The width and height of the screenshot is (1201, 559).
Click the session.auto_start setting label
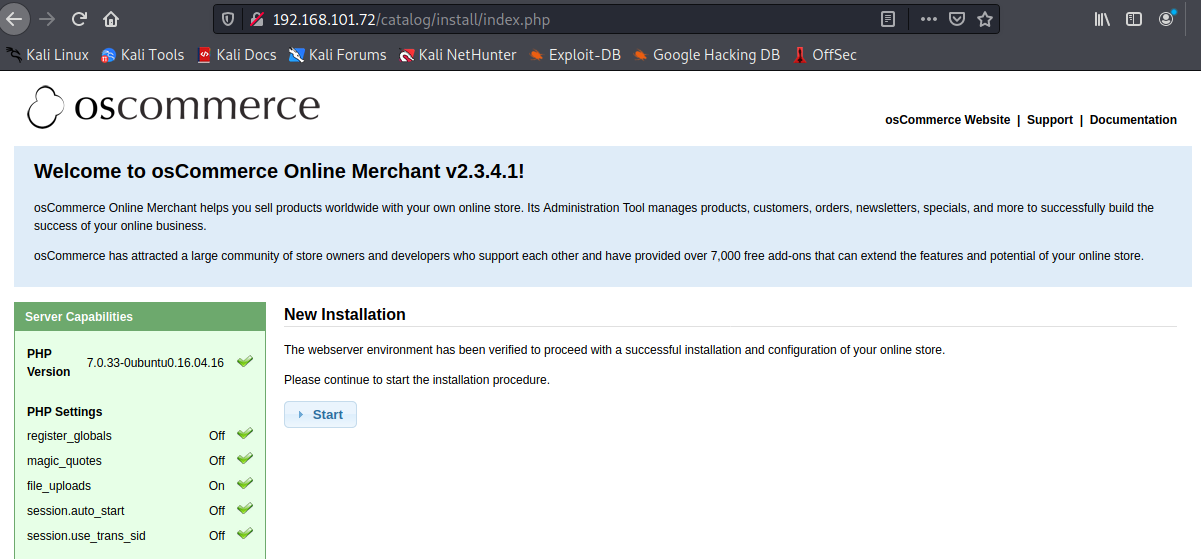pyautogui.click(x=76, y=511)
